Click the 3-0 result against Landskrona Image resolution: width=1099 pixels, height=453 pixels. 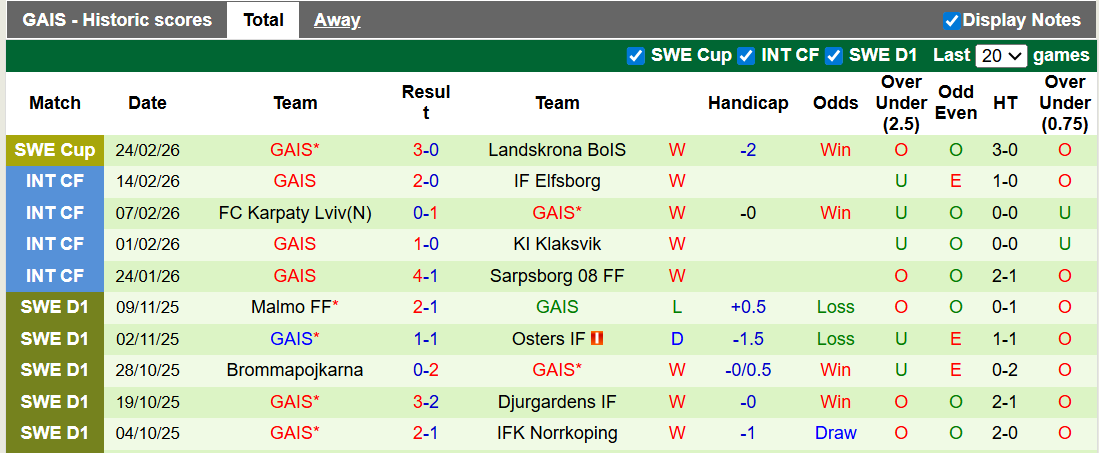(426, 150)
